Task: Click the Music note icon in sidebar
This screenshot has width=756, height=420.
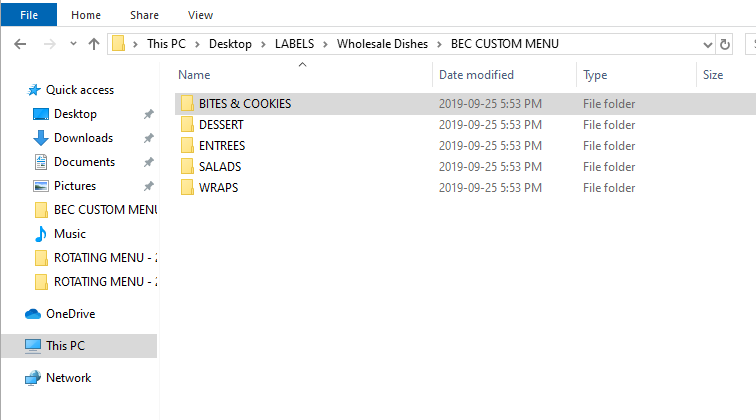Action: (41, 234)
